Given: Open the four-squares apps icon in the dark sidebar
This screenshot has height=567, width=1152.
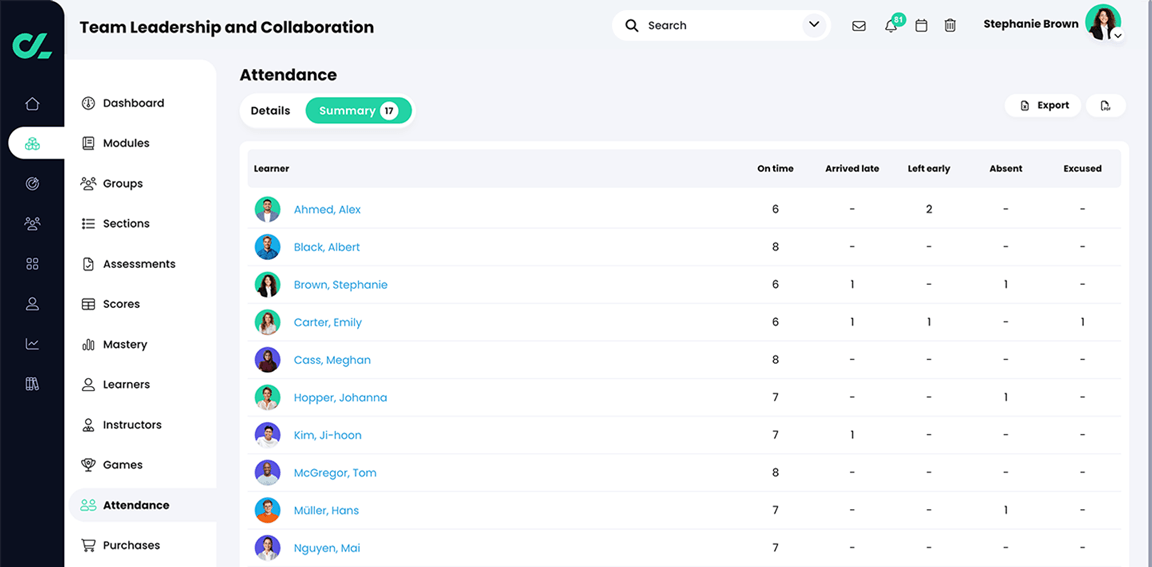Looking at the screenshot, I should pyautogui.click(x=32, y=264).
